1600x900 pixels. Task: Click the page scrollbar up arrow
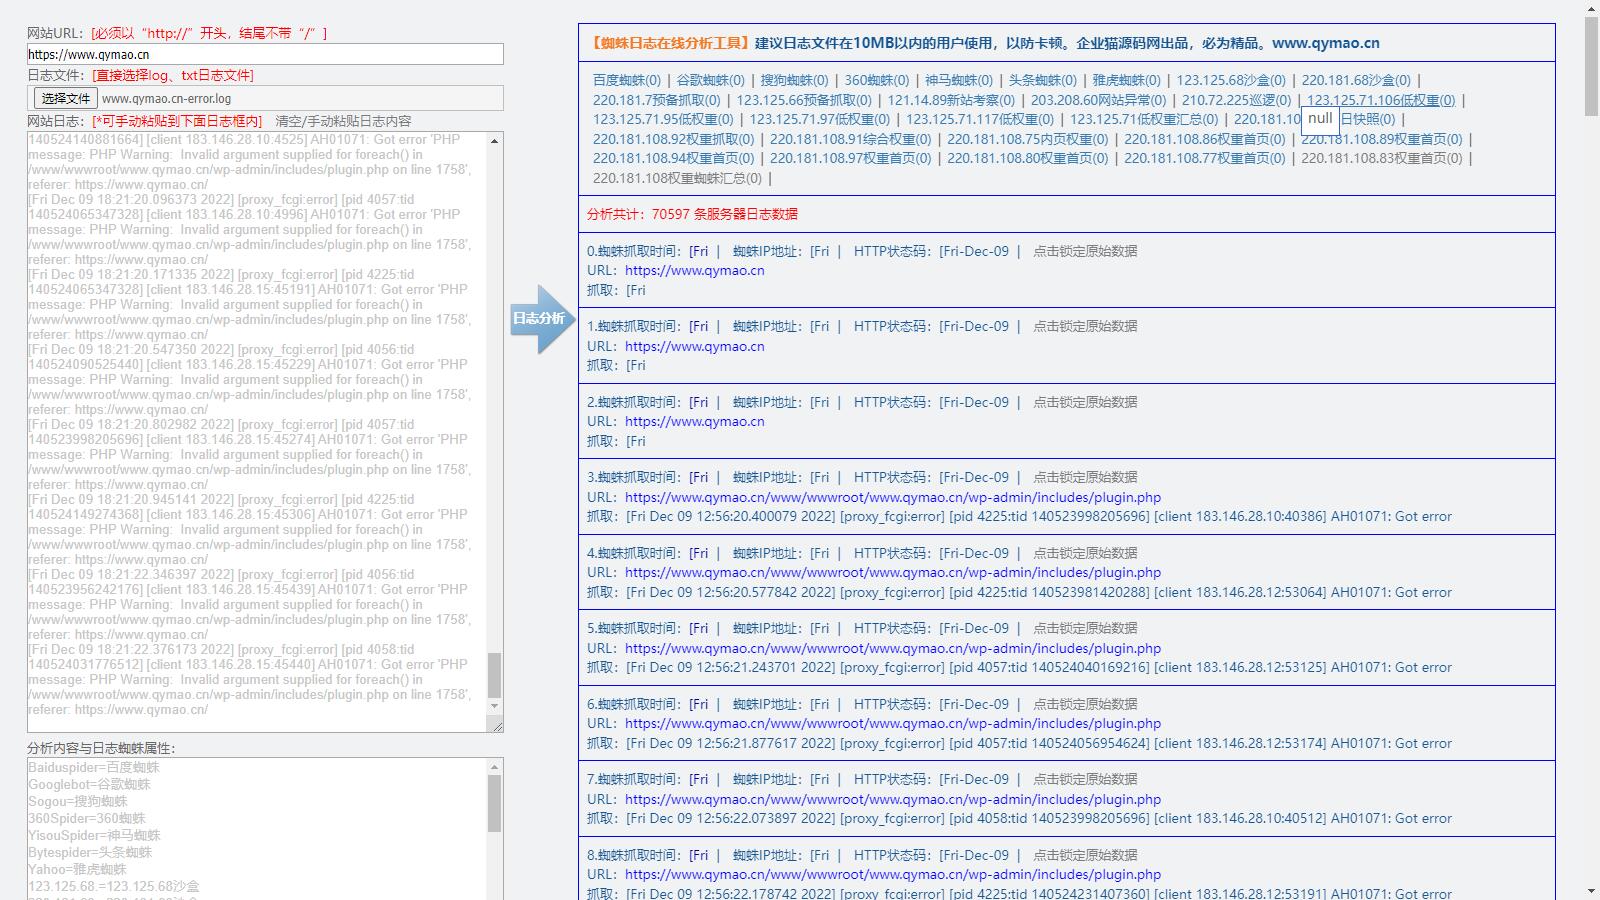click(1591, 8)
